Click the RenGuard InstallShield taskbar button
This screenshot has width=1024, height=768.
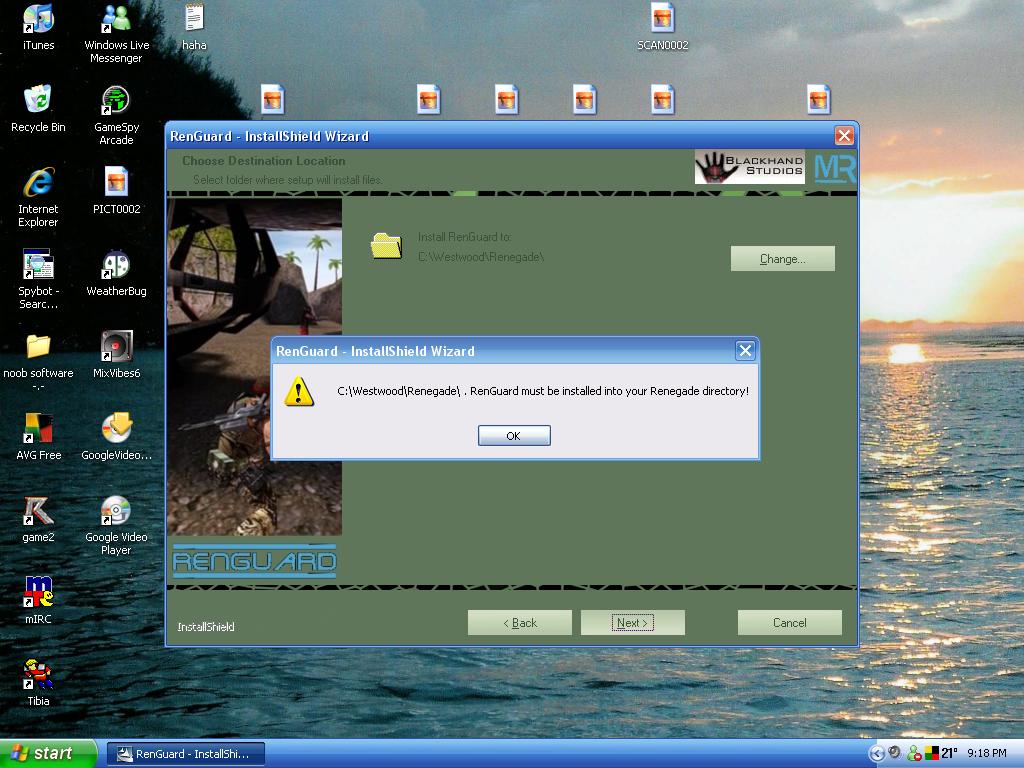185,754
